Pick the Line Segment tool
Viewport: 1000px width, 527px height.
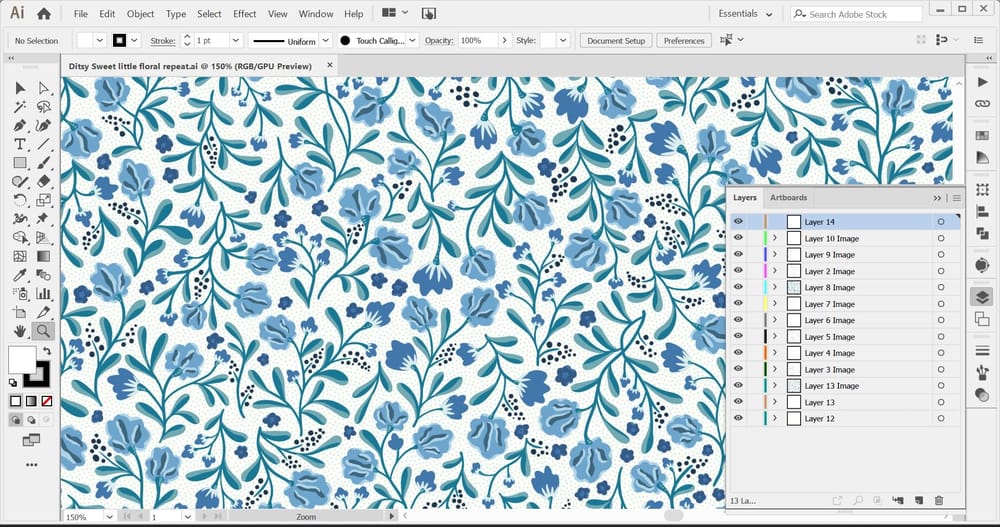[43, 144]
